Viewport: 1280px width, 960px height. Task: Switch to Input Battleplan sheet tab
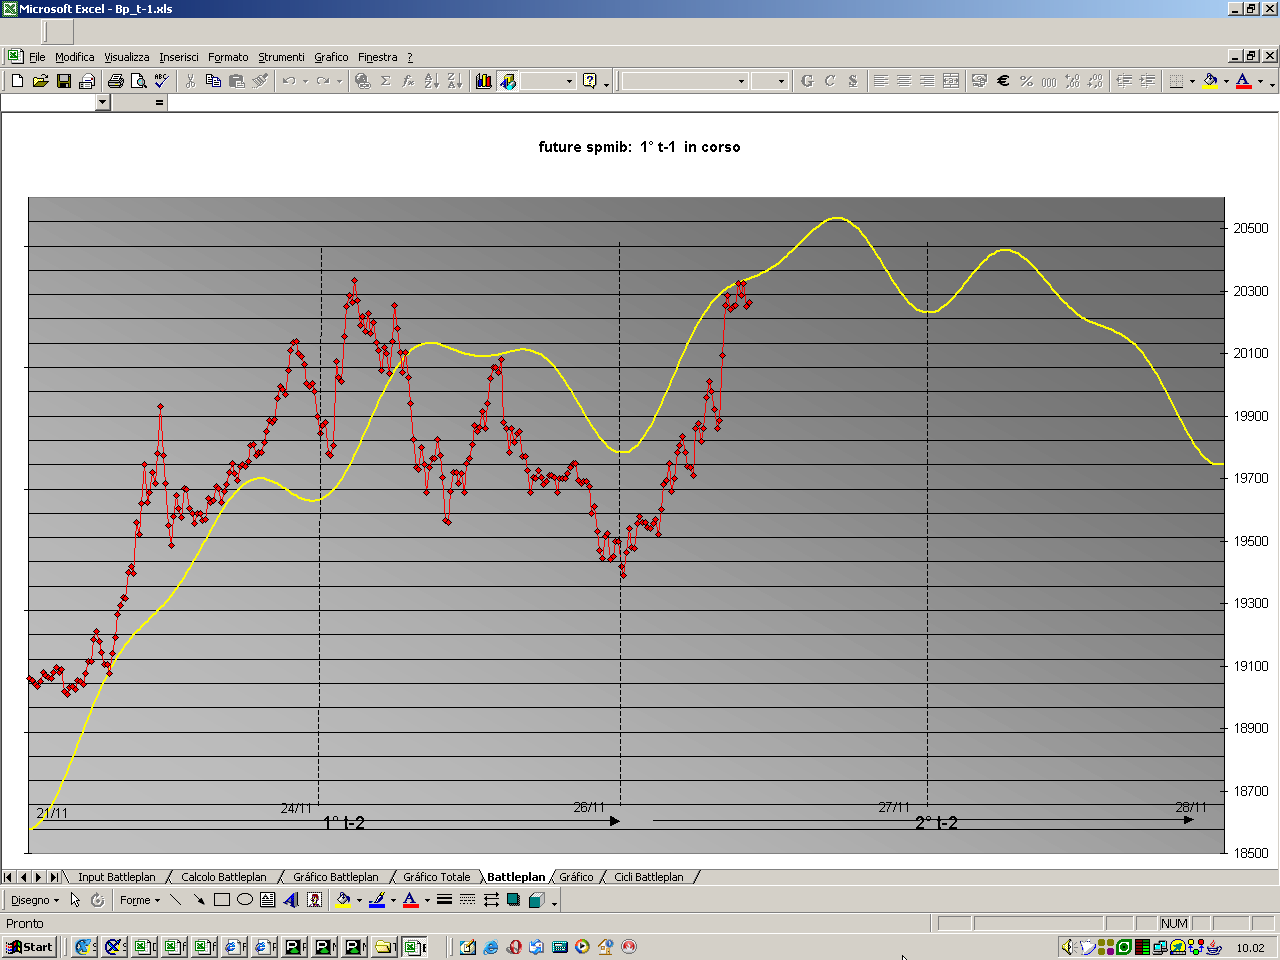117,877
